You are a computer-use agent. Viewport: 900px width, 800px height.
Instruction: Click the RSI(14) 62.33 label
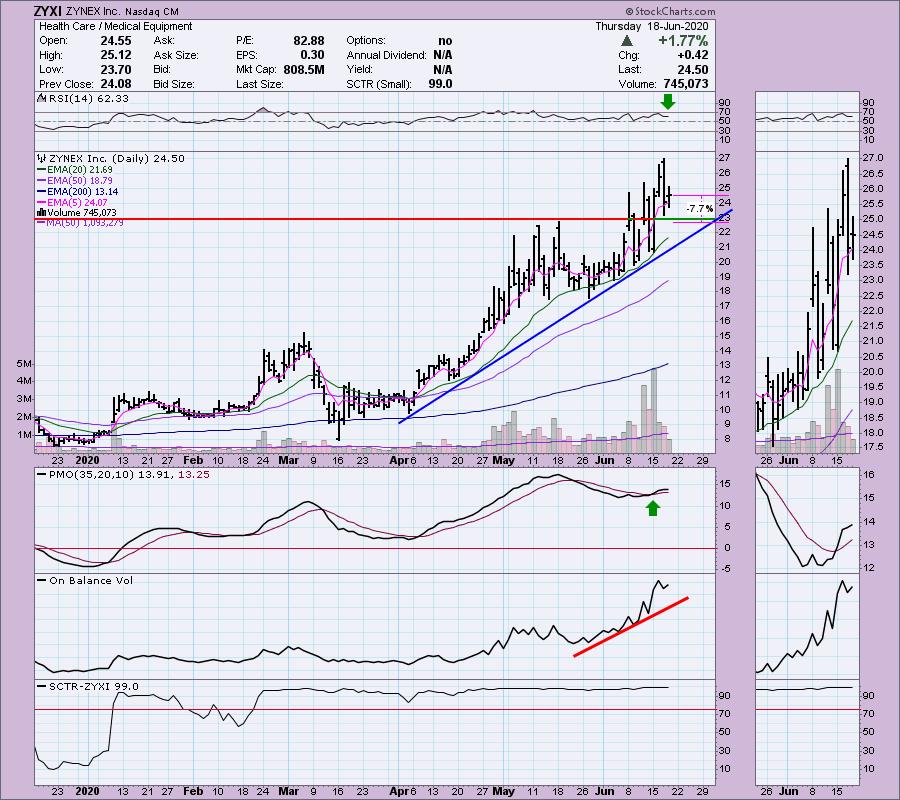(x=89, y=99)
